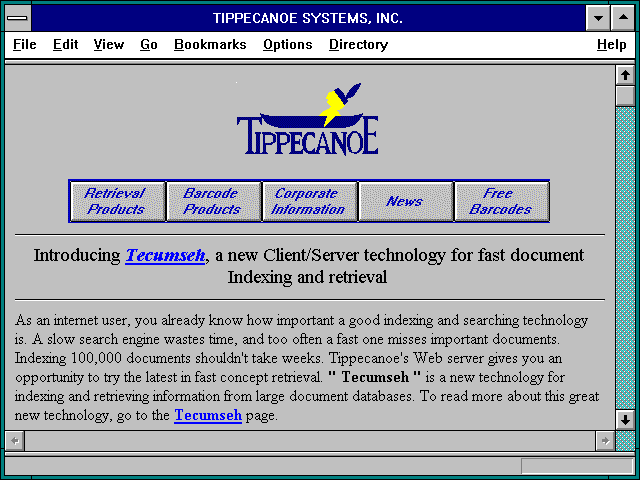Click the status bar progress box

coord(577,466)
